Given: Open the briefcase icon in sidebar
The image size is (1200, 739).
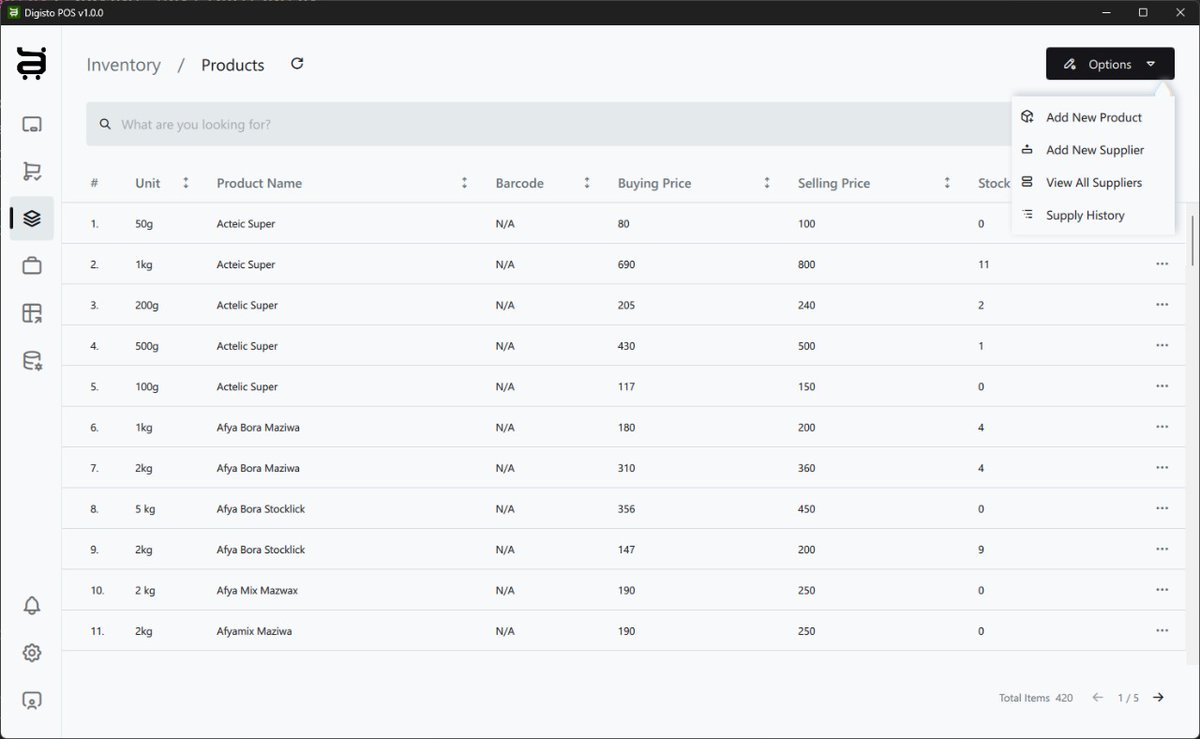Looking at the screenshot, I should (x=32, y=265).
